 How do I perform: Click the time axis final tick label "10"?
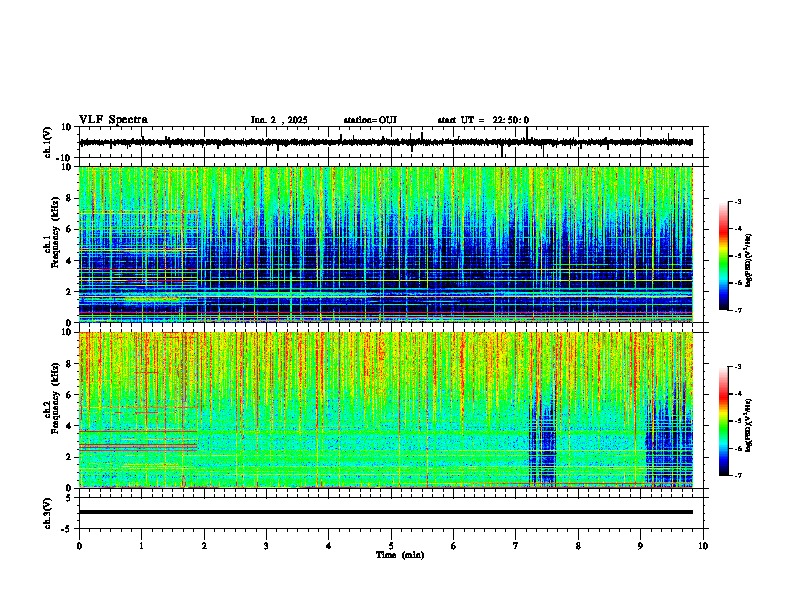click(x=703, y=546)
